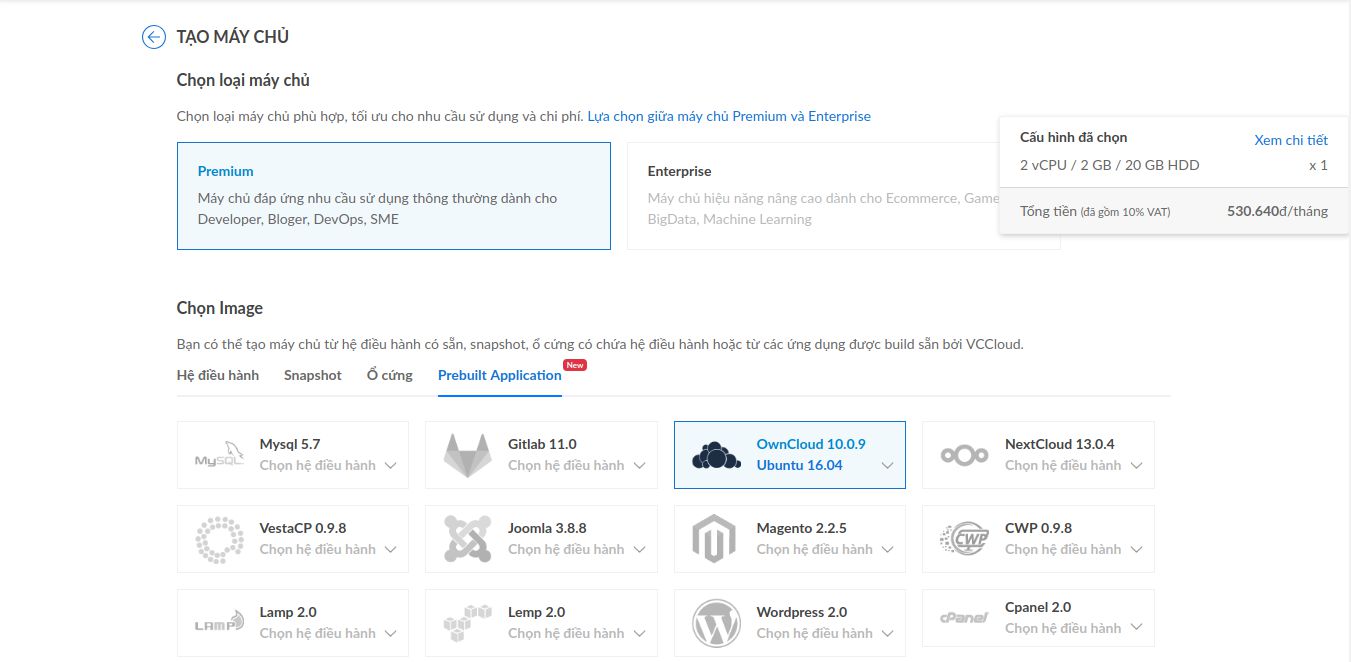This screenshot has width=1351, height=662.
Task: Click Magento 2.2.5 title text
Action: 802,528
